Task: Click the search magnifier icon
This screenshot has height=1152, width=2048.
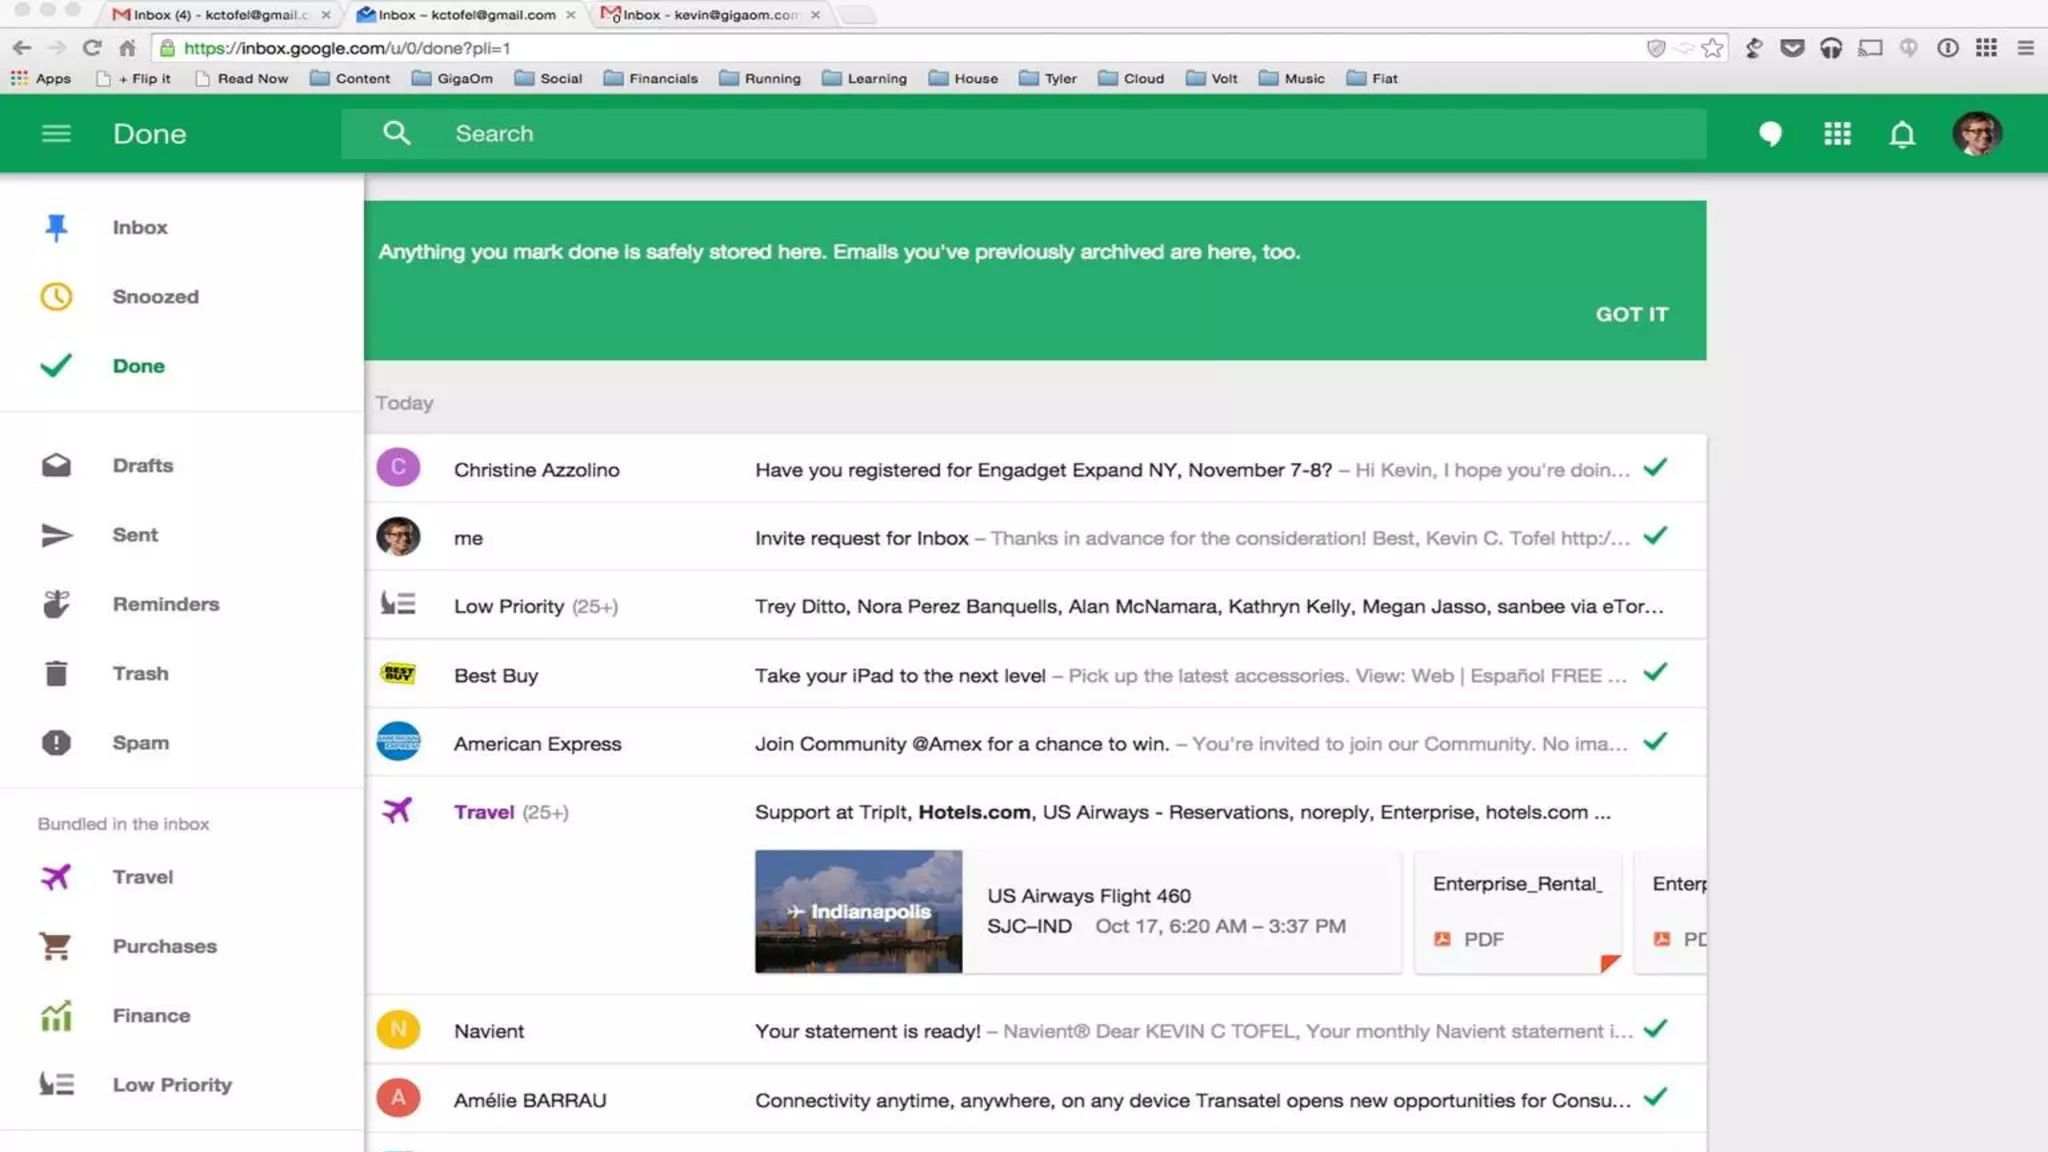Action: (x=397, y=133)
